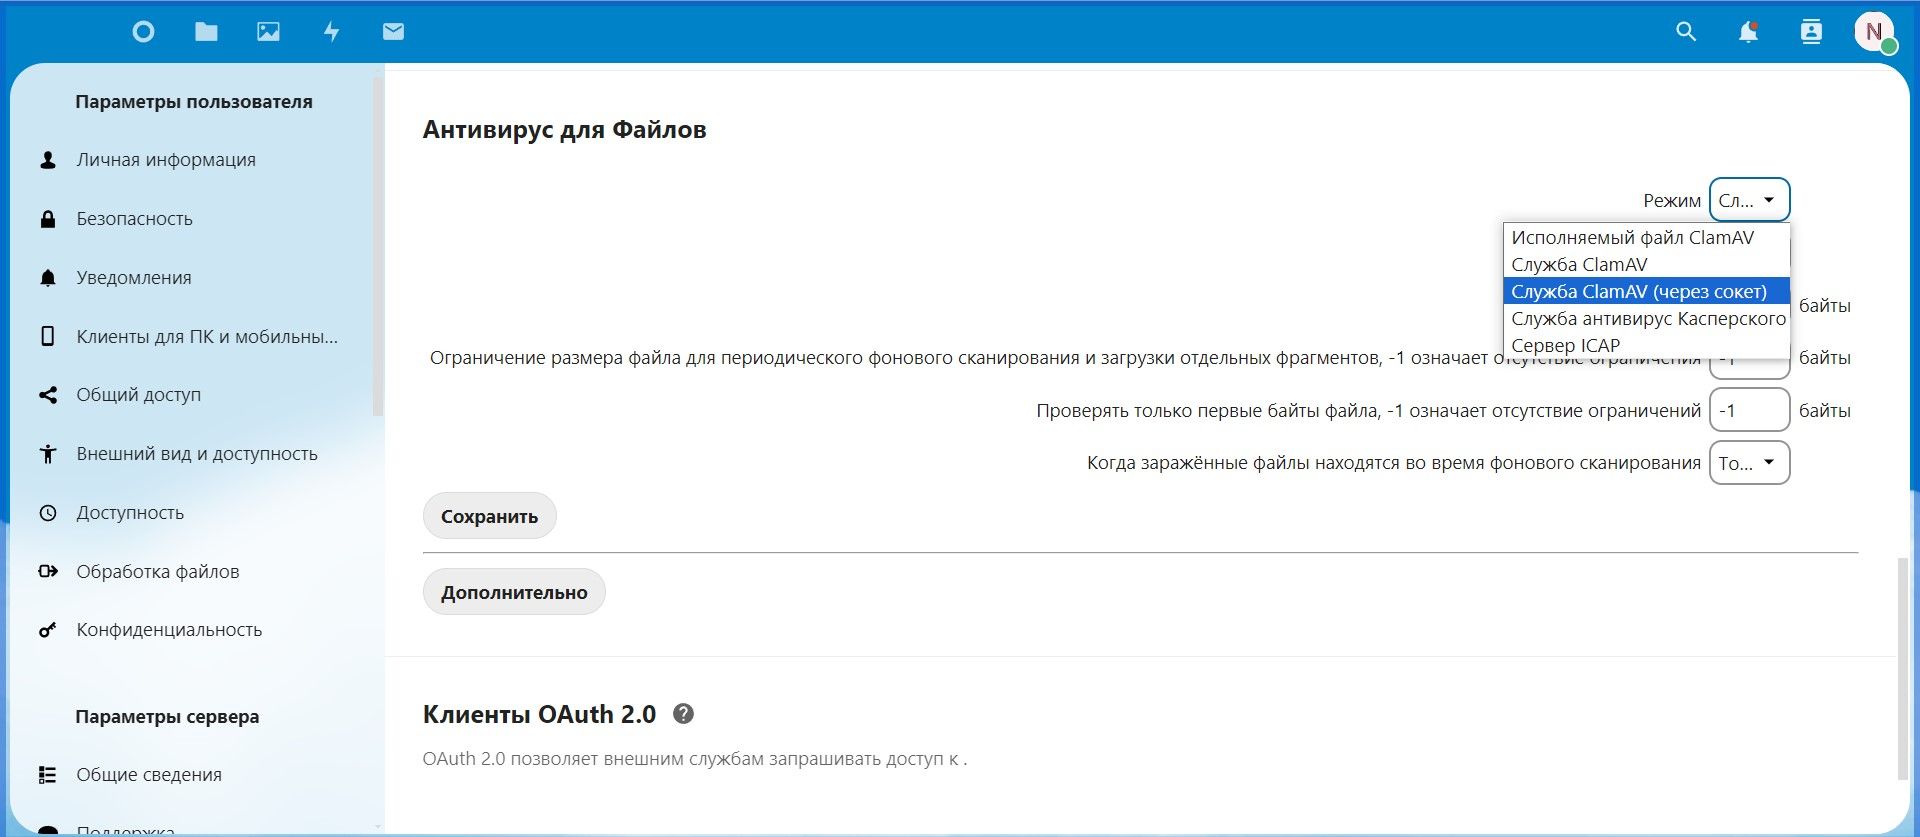
Task: Click the search magnifier icon
Action: 1686,32
